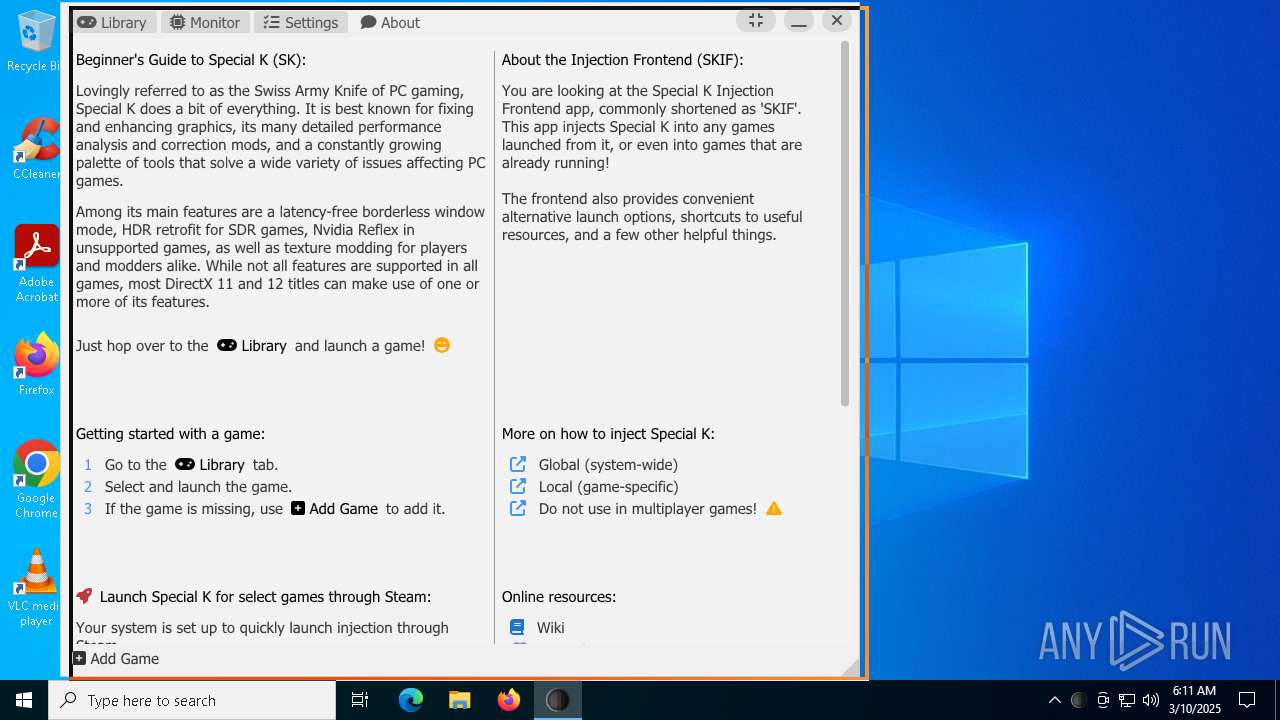The image size is (1280, 720).
Task: Click the Online resources heading
Action: [x=559, y=596]
